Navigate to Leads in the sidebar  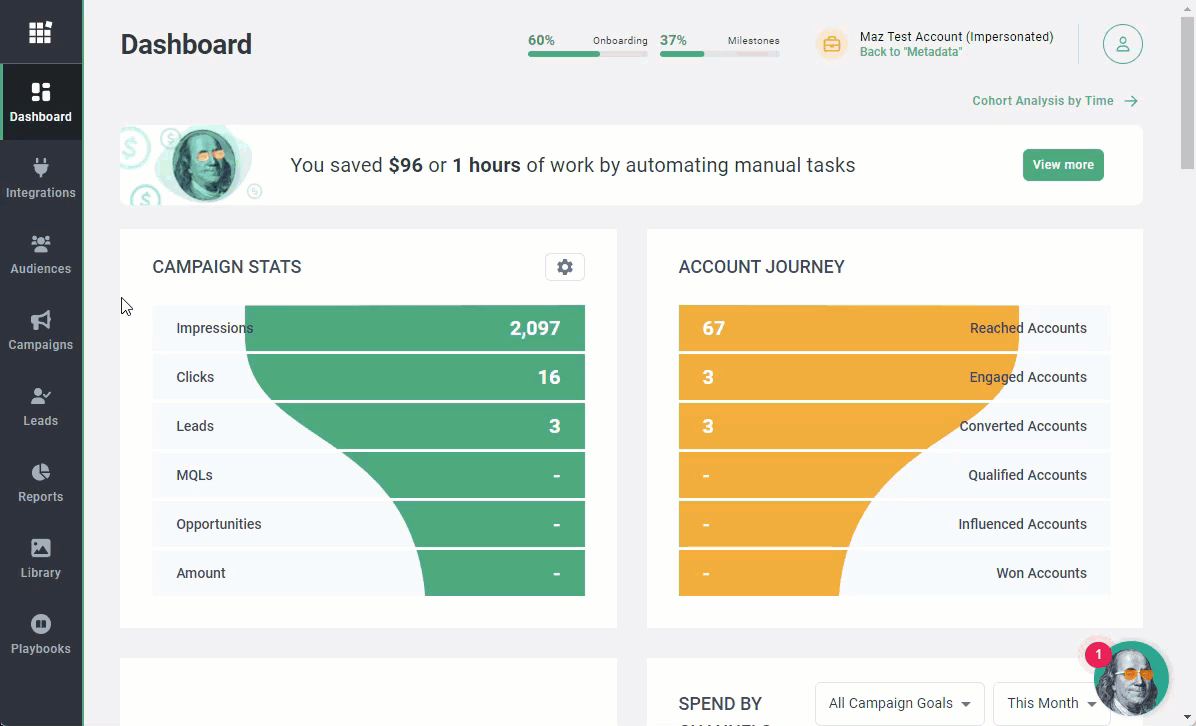point(41,406)
